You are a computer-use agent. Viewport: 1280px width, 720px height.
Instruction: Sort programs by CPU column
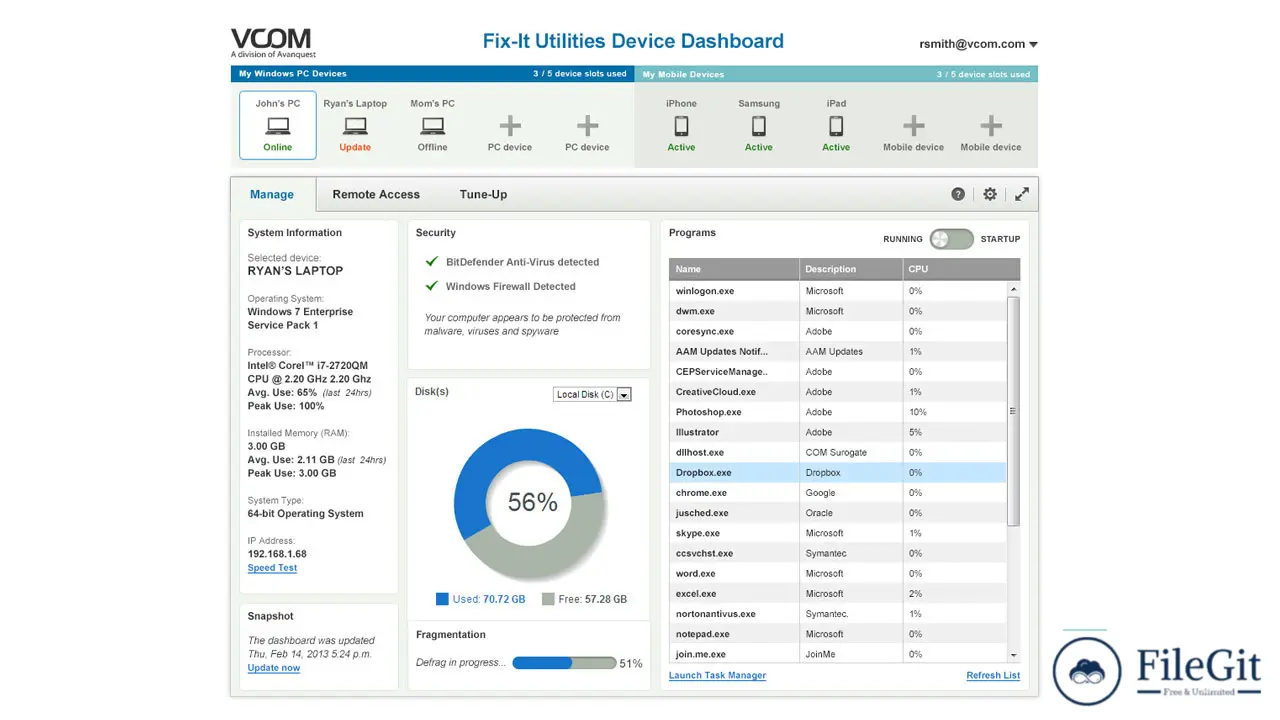point(961,269)
